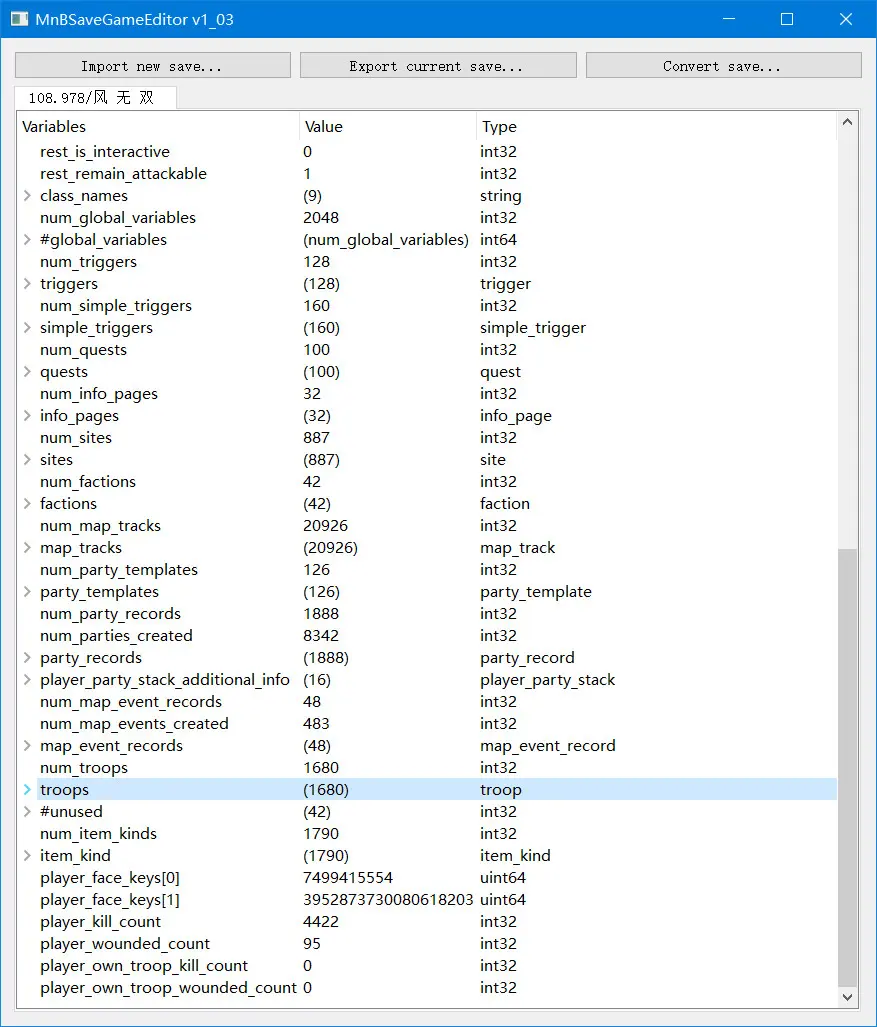Select the num_factions row
877x1027 pixels.
pyautogui.click(x=427, y=481)
